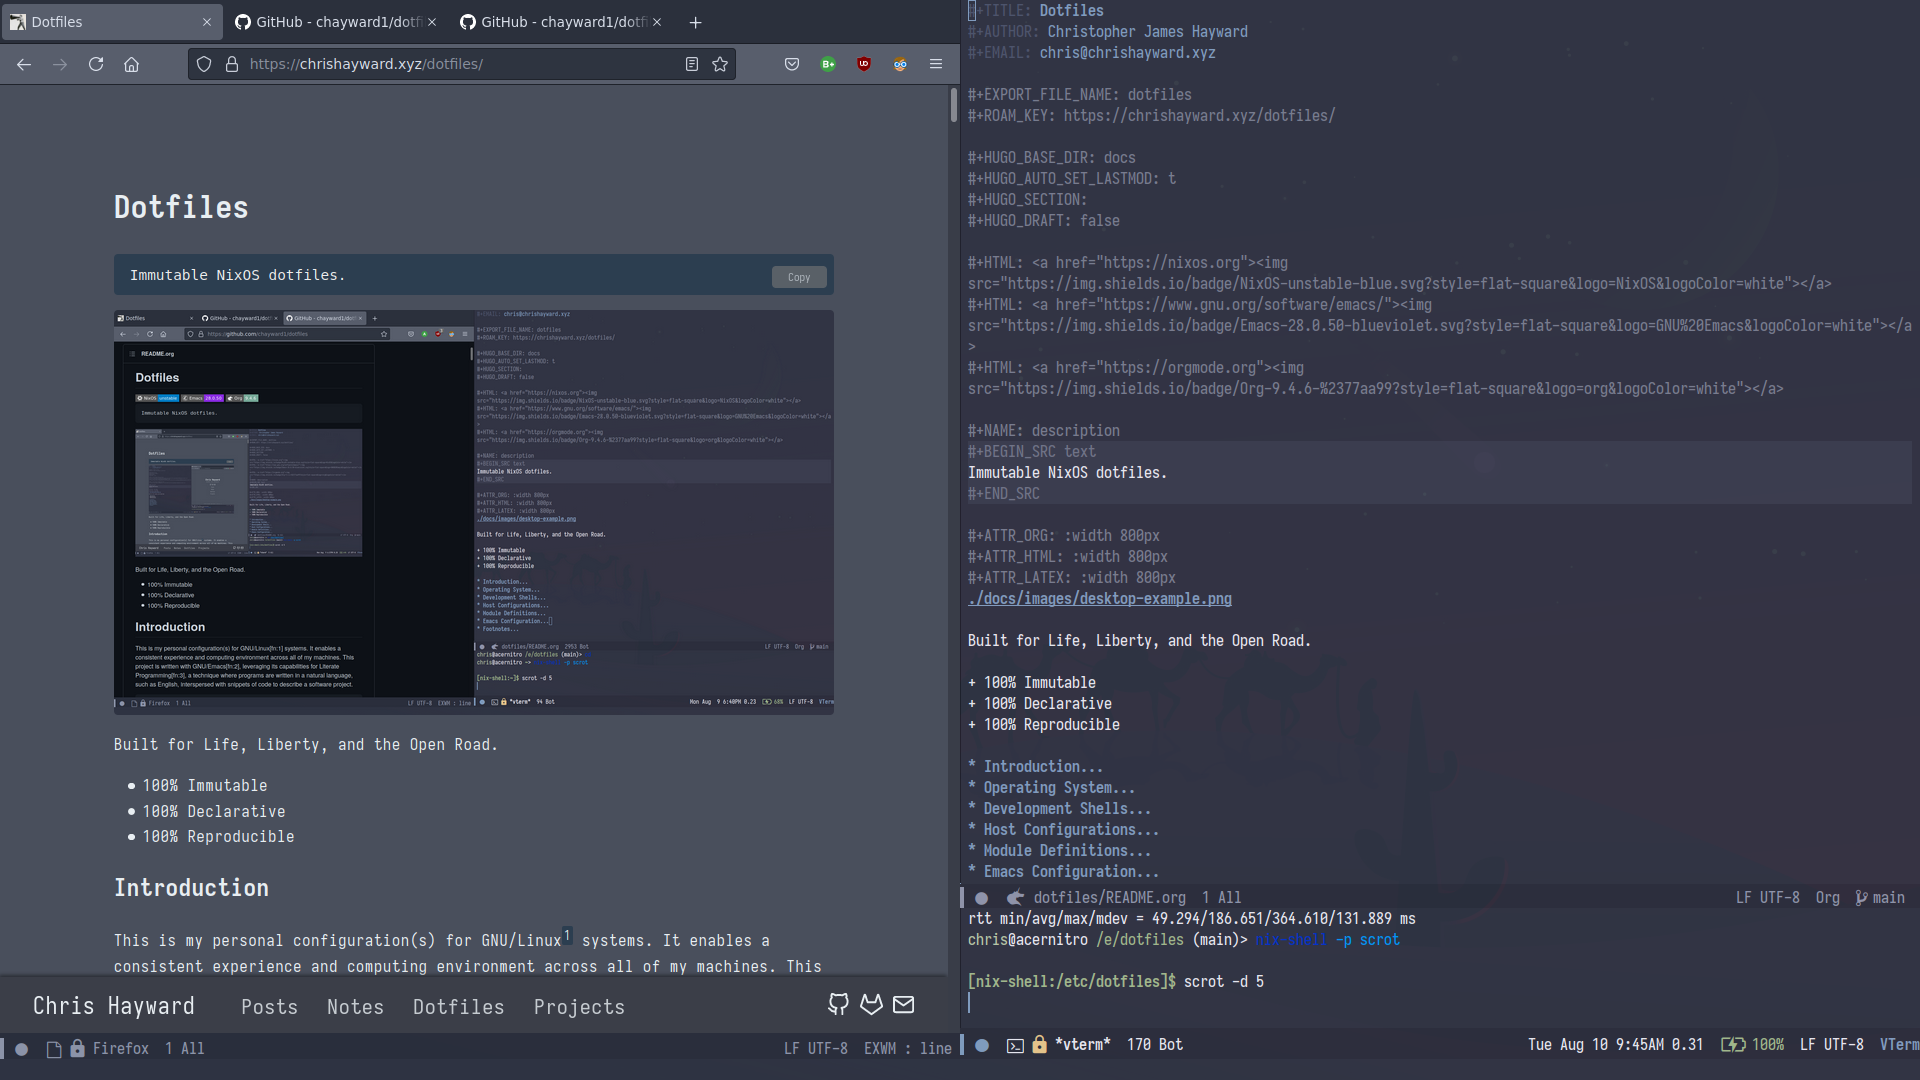Click the desktop-example.png image thumbnail
1920x1080 pixels.
tap(473, 510)
